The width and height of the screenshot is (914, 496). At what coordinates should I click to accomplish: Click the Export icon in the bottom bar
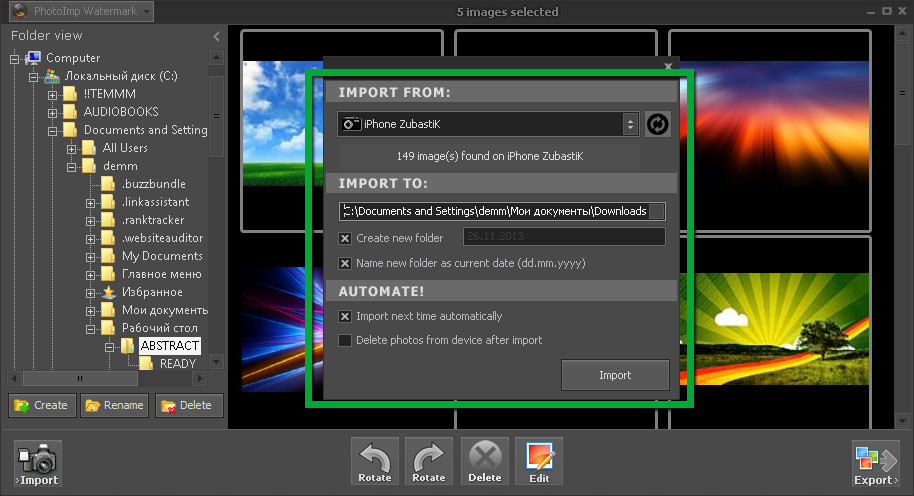876,464
